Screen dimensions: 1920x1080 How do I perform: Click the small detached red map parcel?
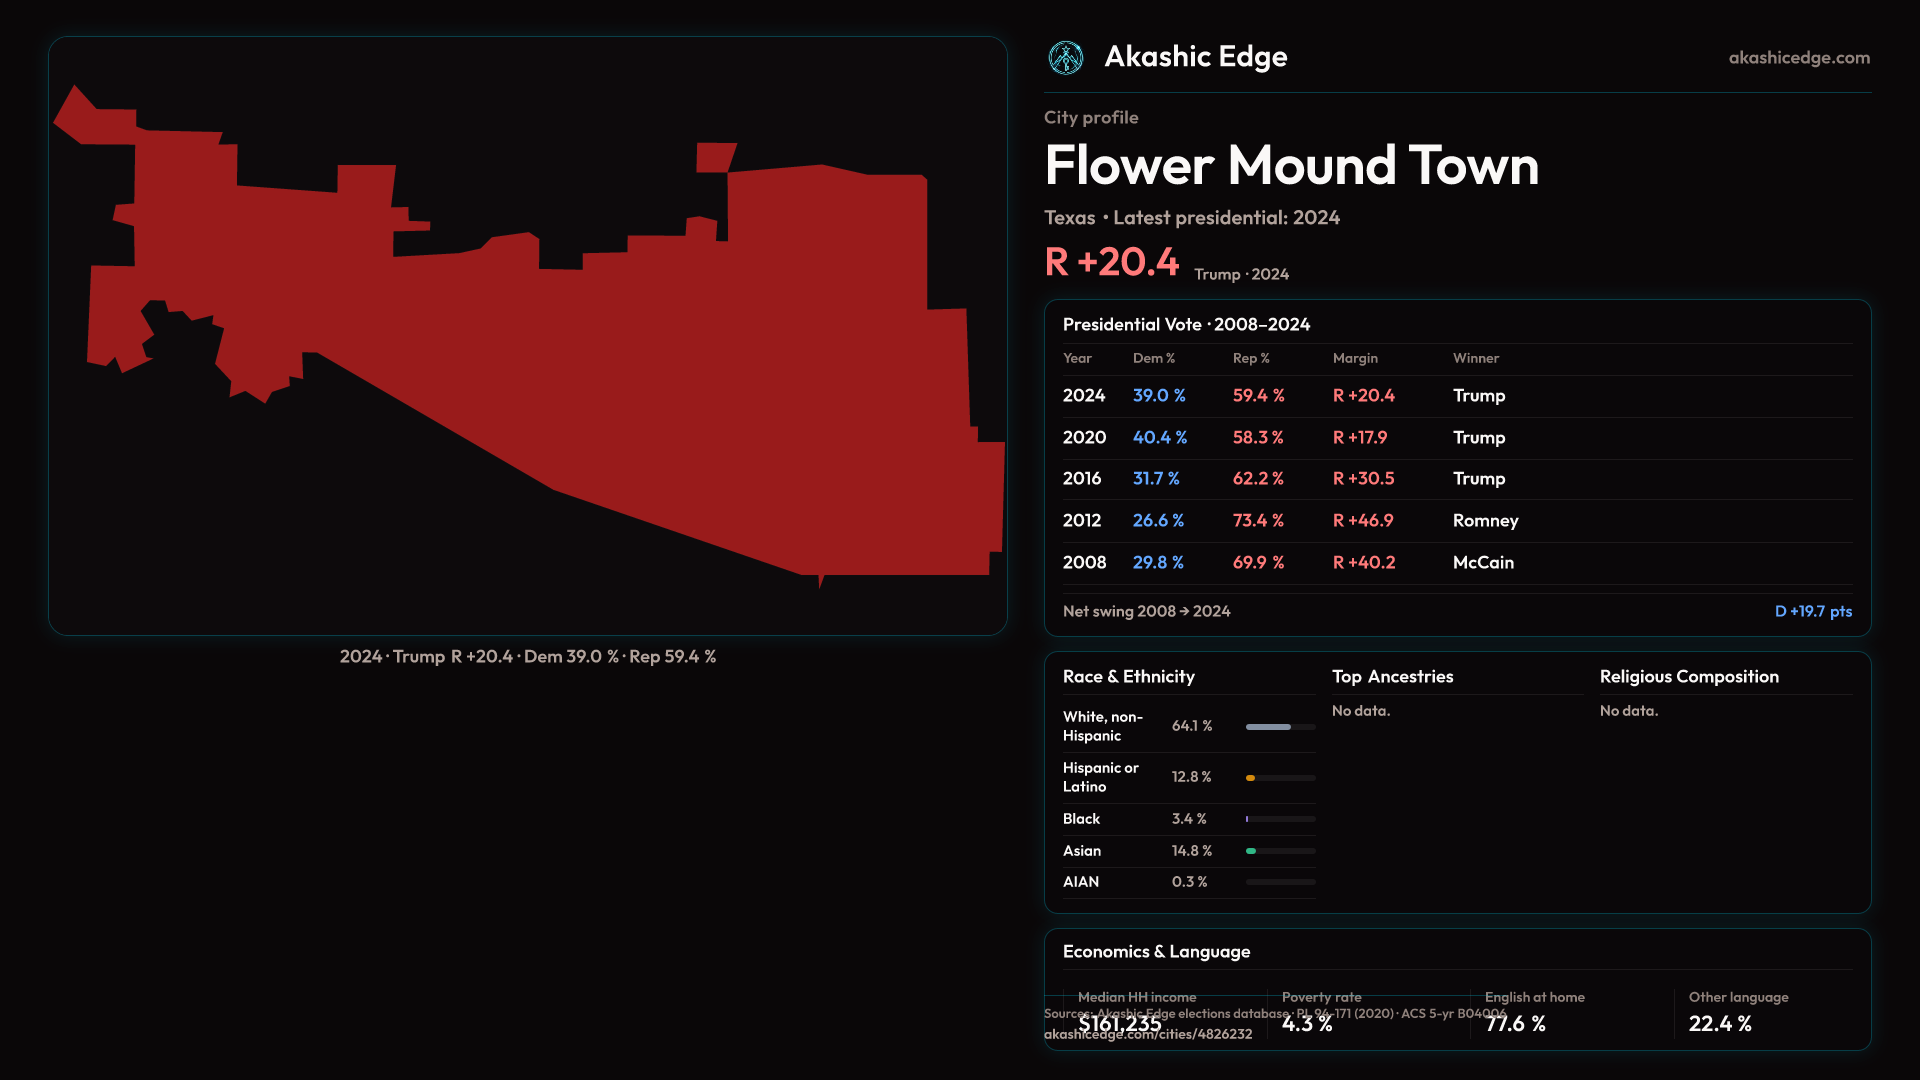[714, 157]
